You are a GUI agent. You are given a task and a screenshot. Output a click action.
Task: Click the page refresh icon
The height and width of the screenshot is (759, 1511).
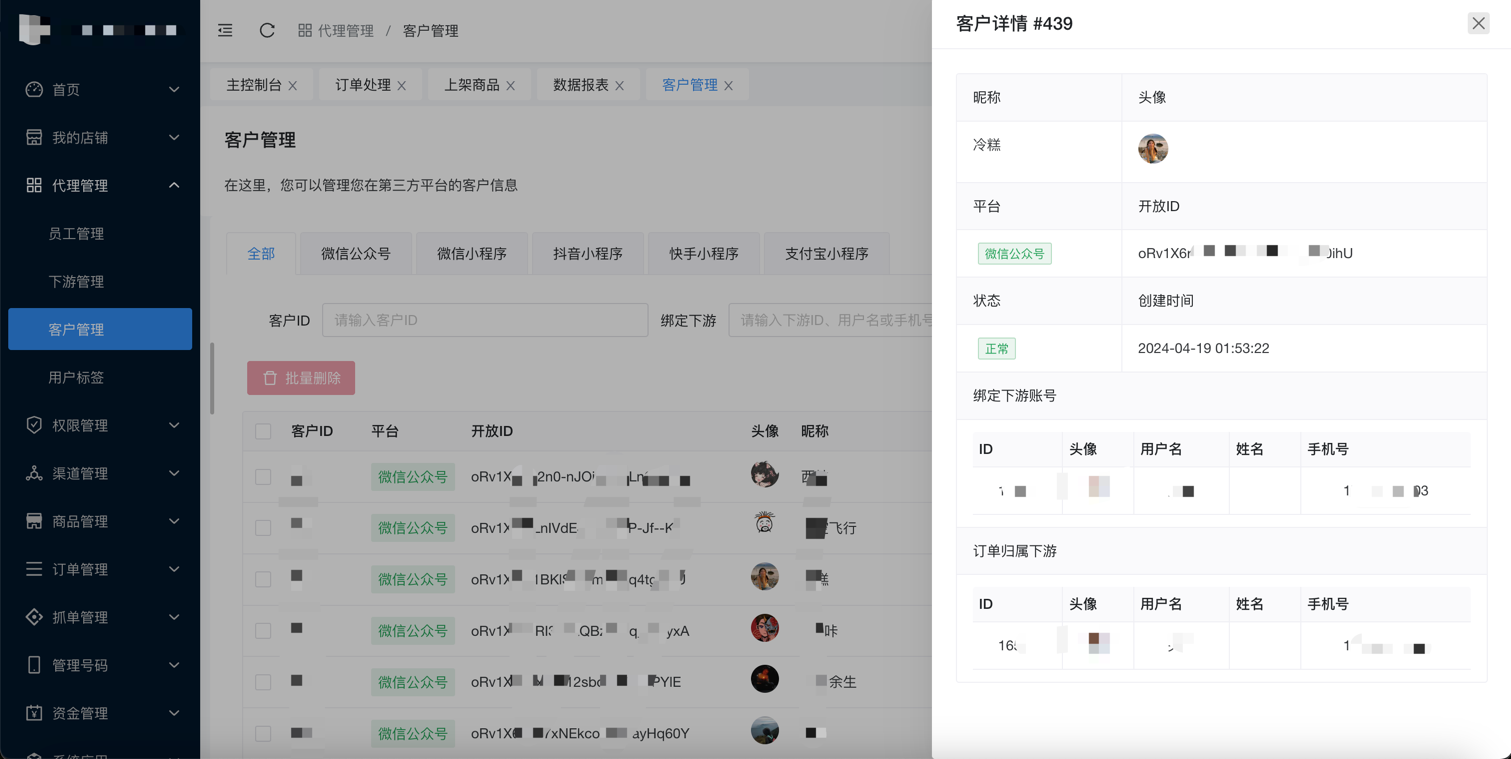point(267,31)
